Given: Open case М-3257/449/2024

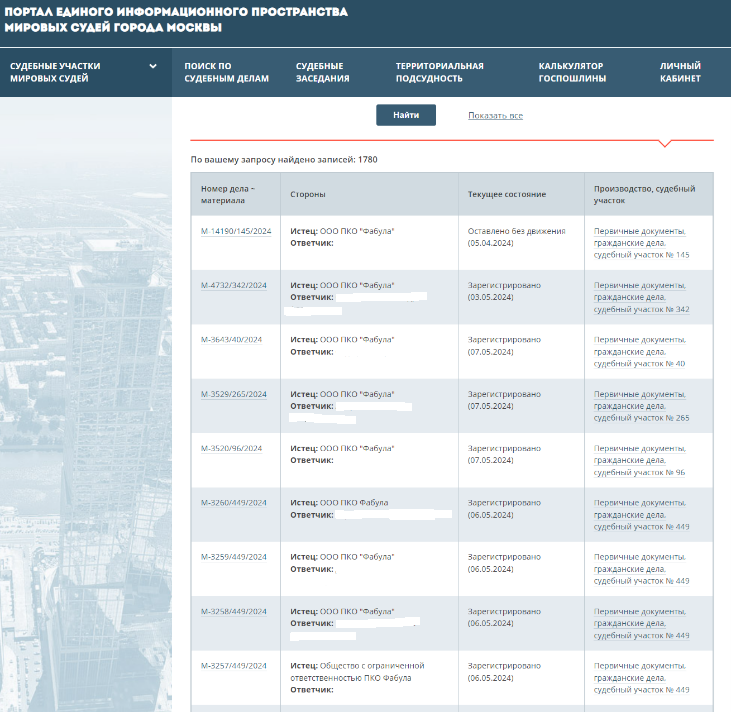Looking at the screenshot, I should (234, 665).
